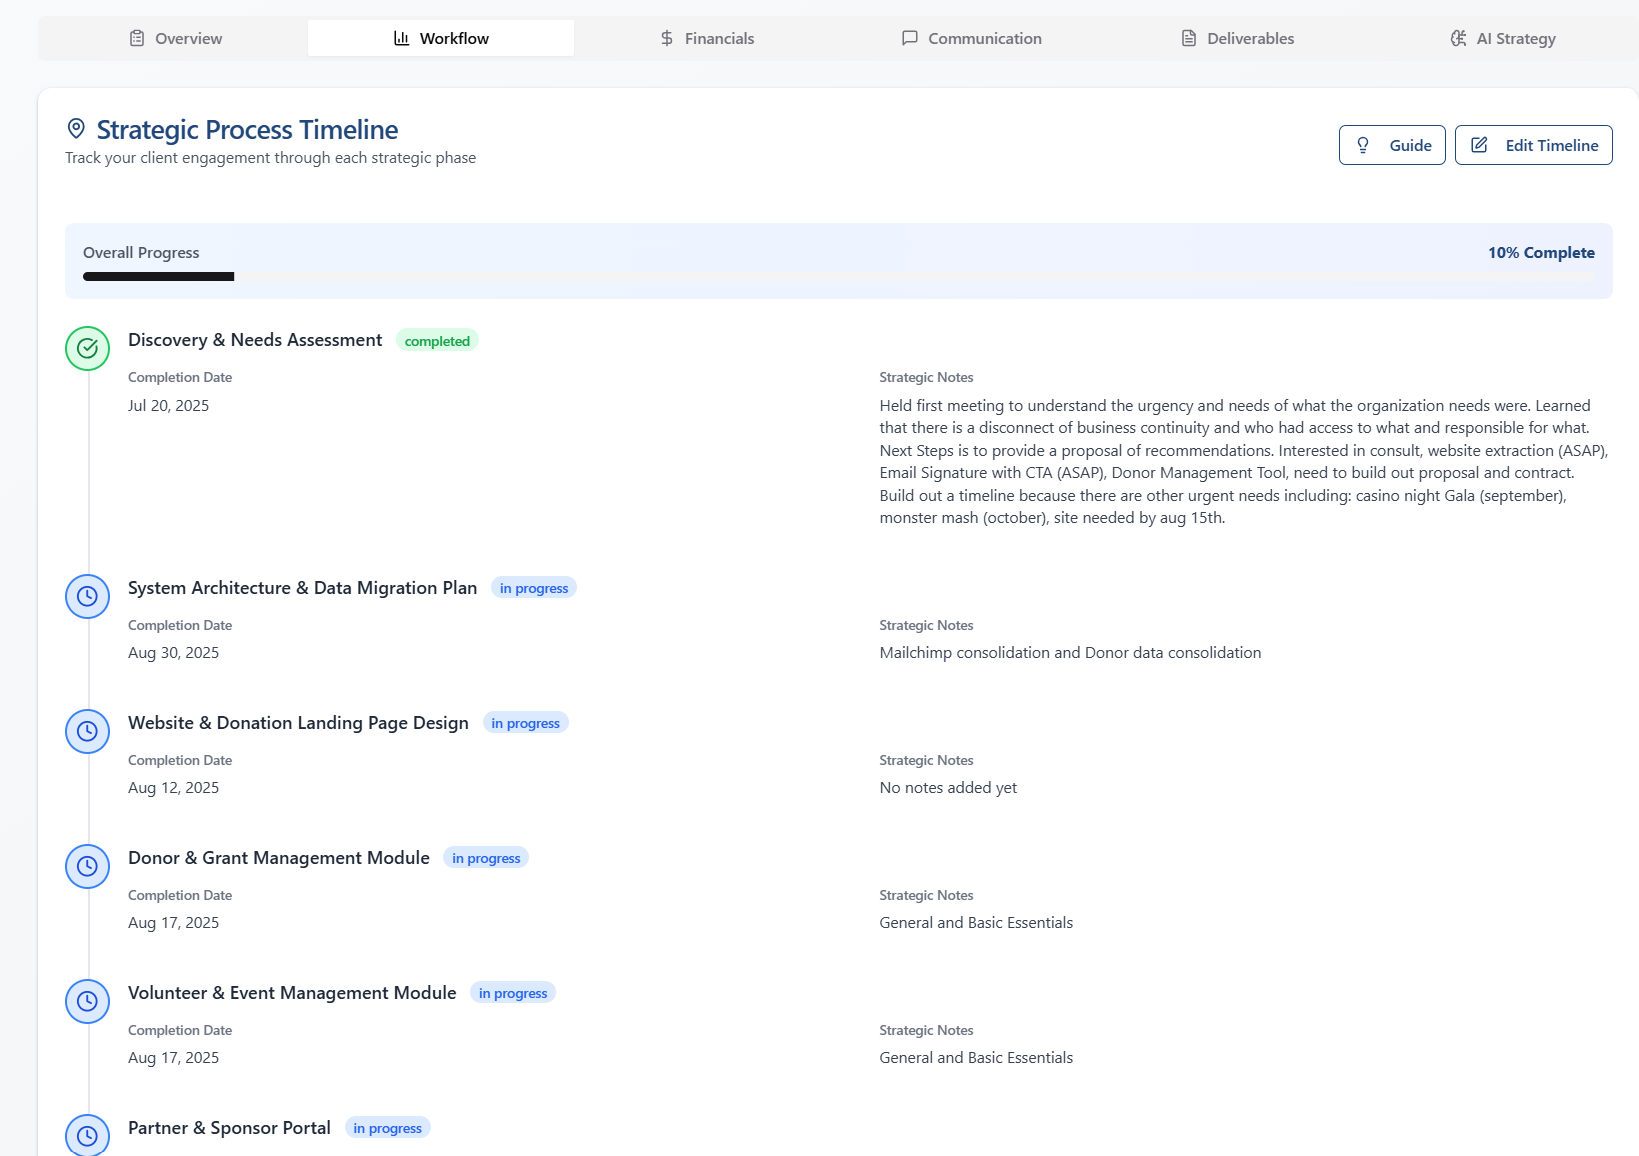Click the 'No notes added yet' text
Screen dimensions: 1639x1156
coord(948,787)
